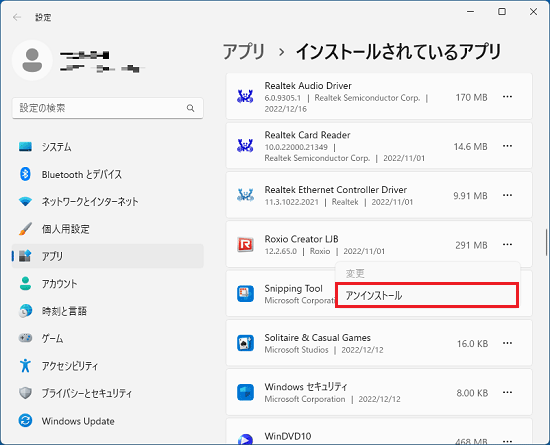Viewport: 550px width, 445px height.
Task: Click the 9.91 MB size value
Action: coord(470,196)
